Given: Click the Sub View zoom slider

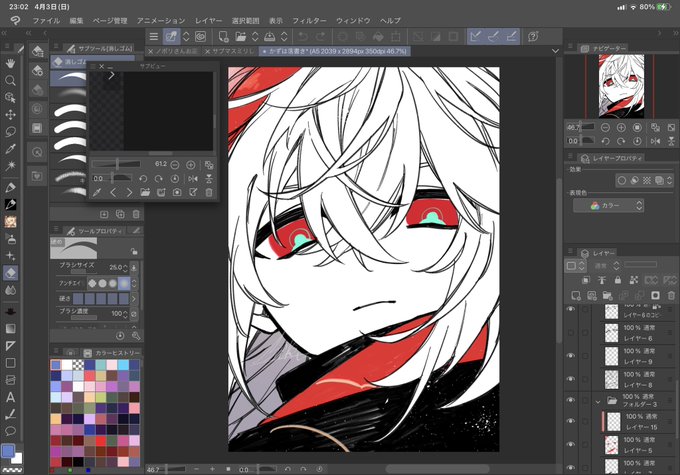Looking at the screenshot, I should [x=116, y=164].
